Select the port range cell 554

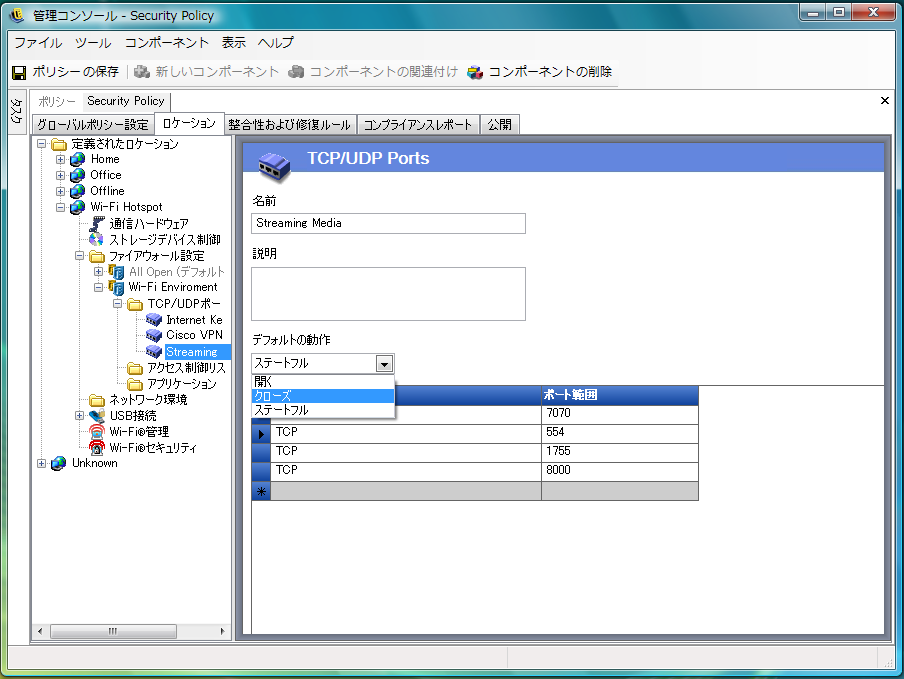(620, 433)
